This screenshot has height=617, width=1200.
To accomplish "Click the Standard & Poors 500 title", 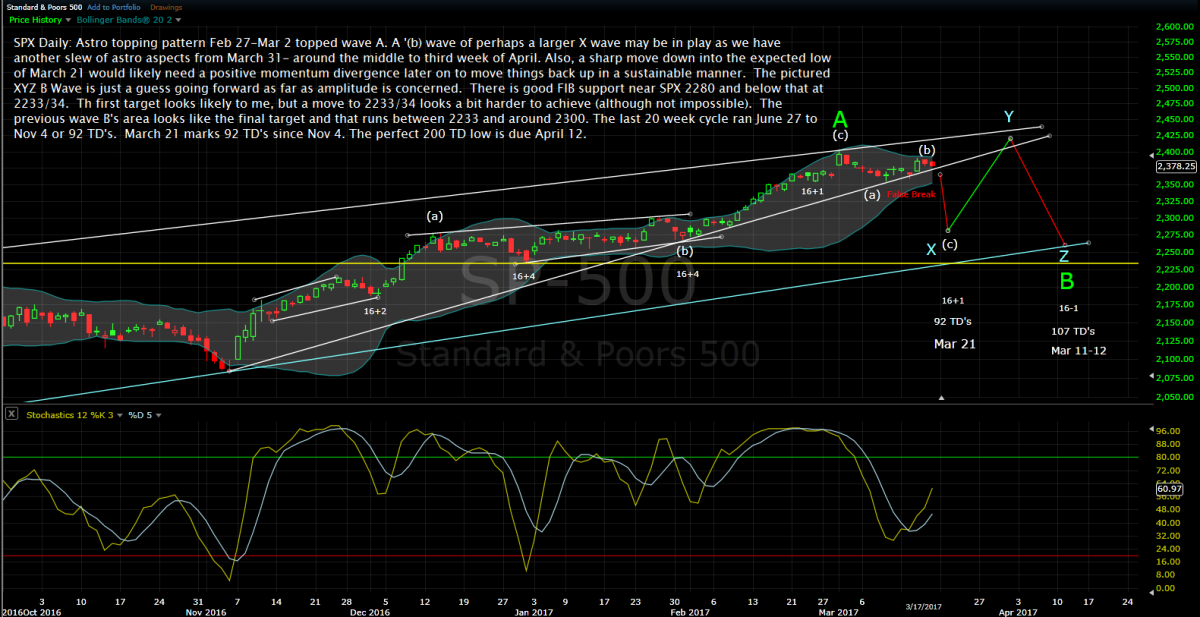I will coord(44,7).
